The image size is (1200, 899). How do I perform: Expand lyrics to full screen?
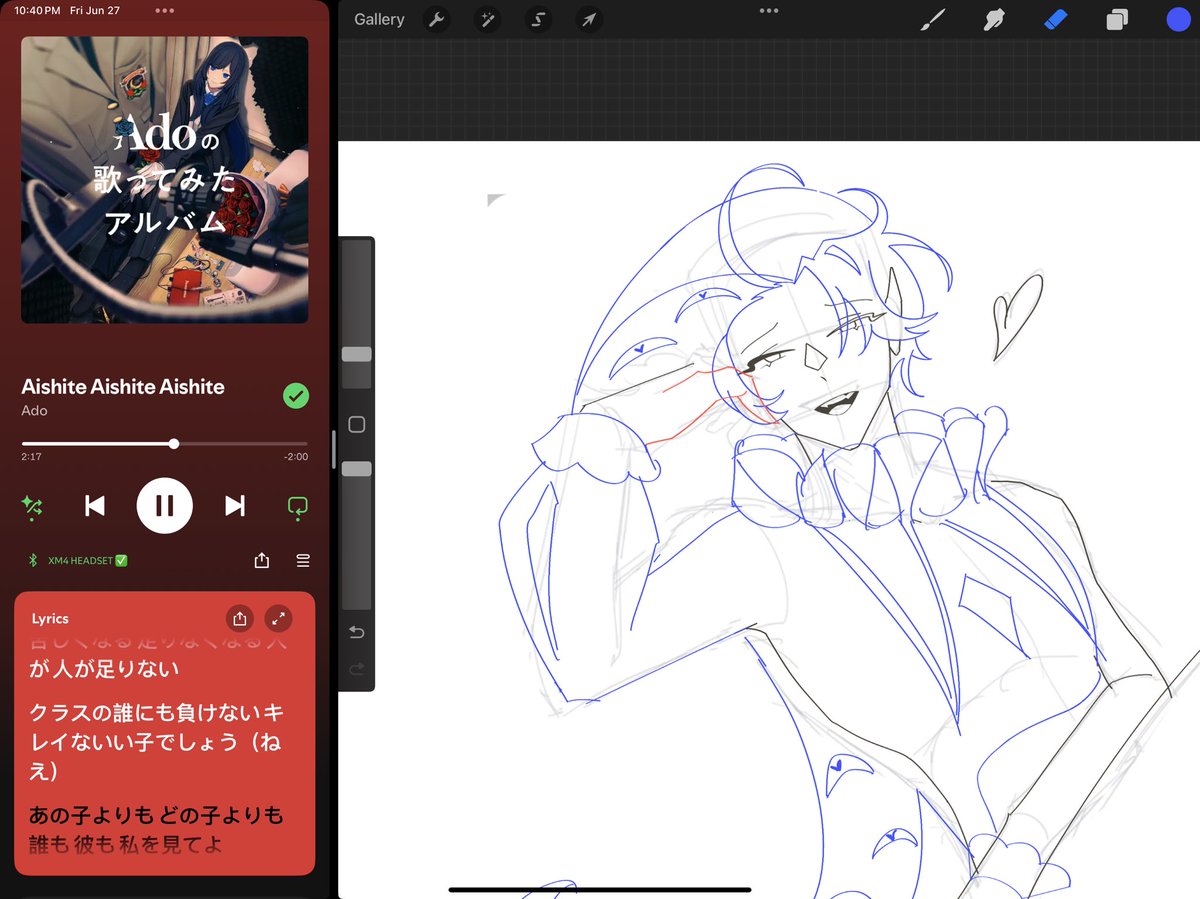(x=278, y=618)
